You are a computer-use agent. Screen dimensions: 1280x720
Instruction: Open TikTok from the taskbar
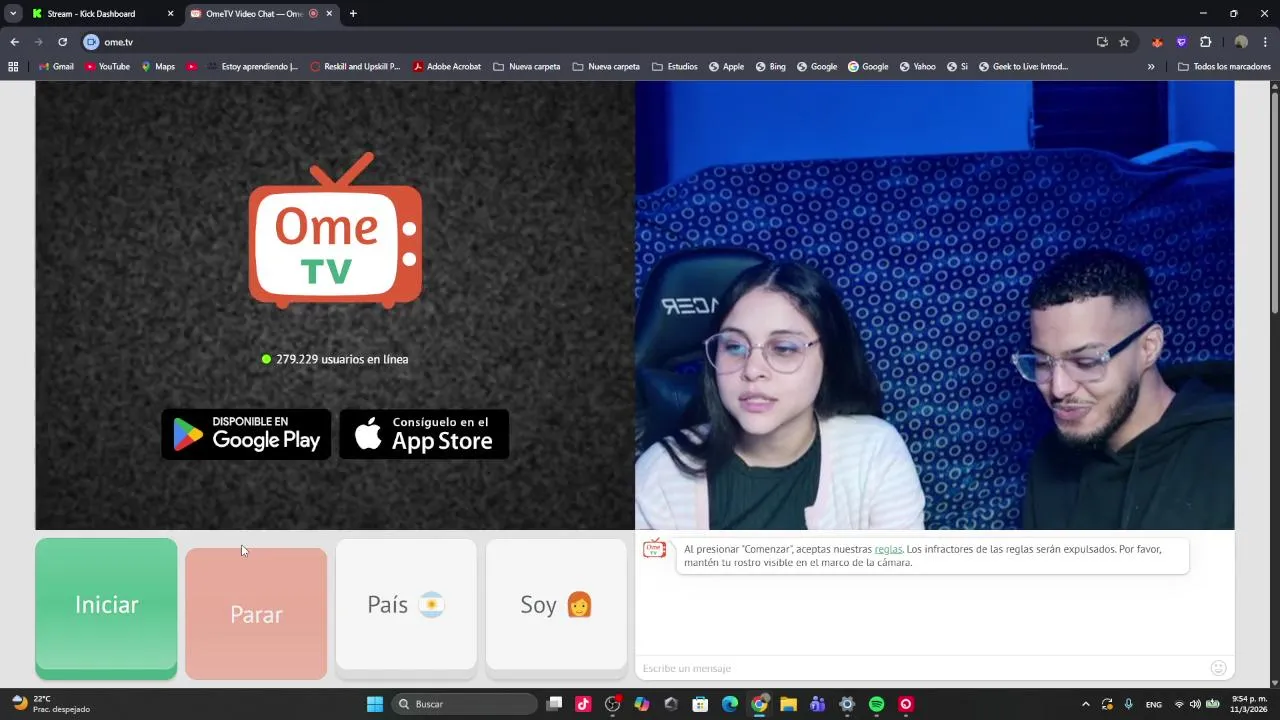pos(583,704)
